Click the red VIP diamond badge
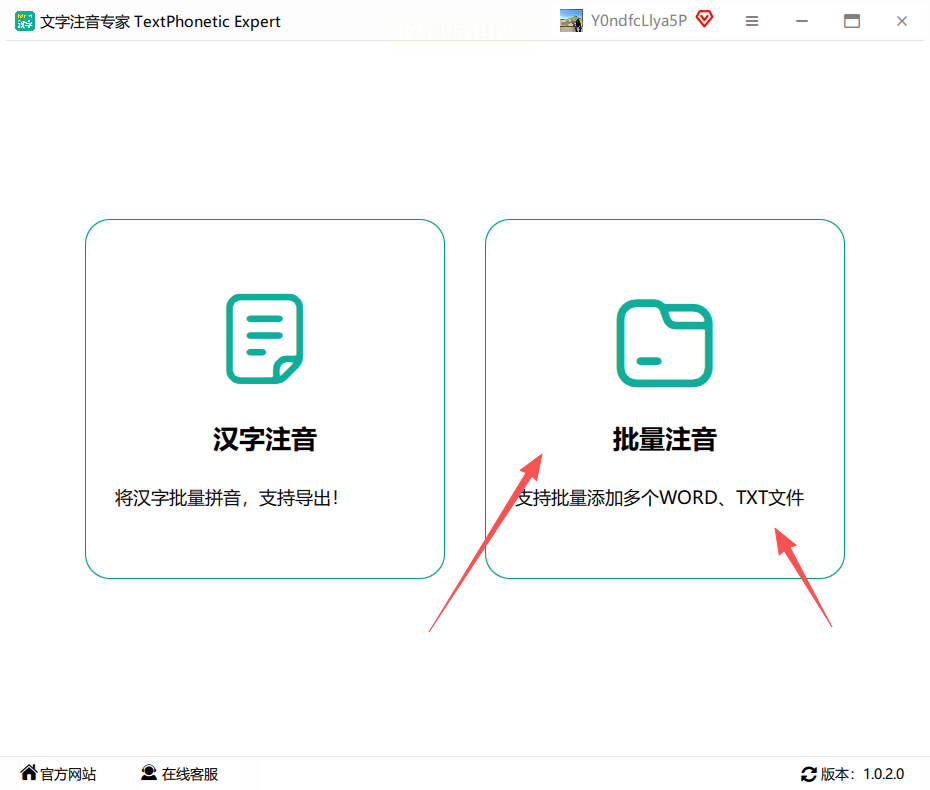This screenshot has height=790, width=930. (x=705, y=19)
